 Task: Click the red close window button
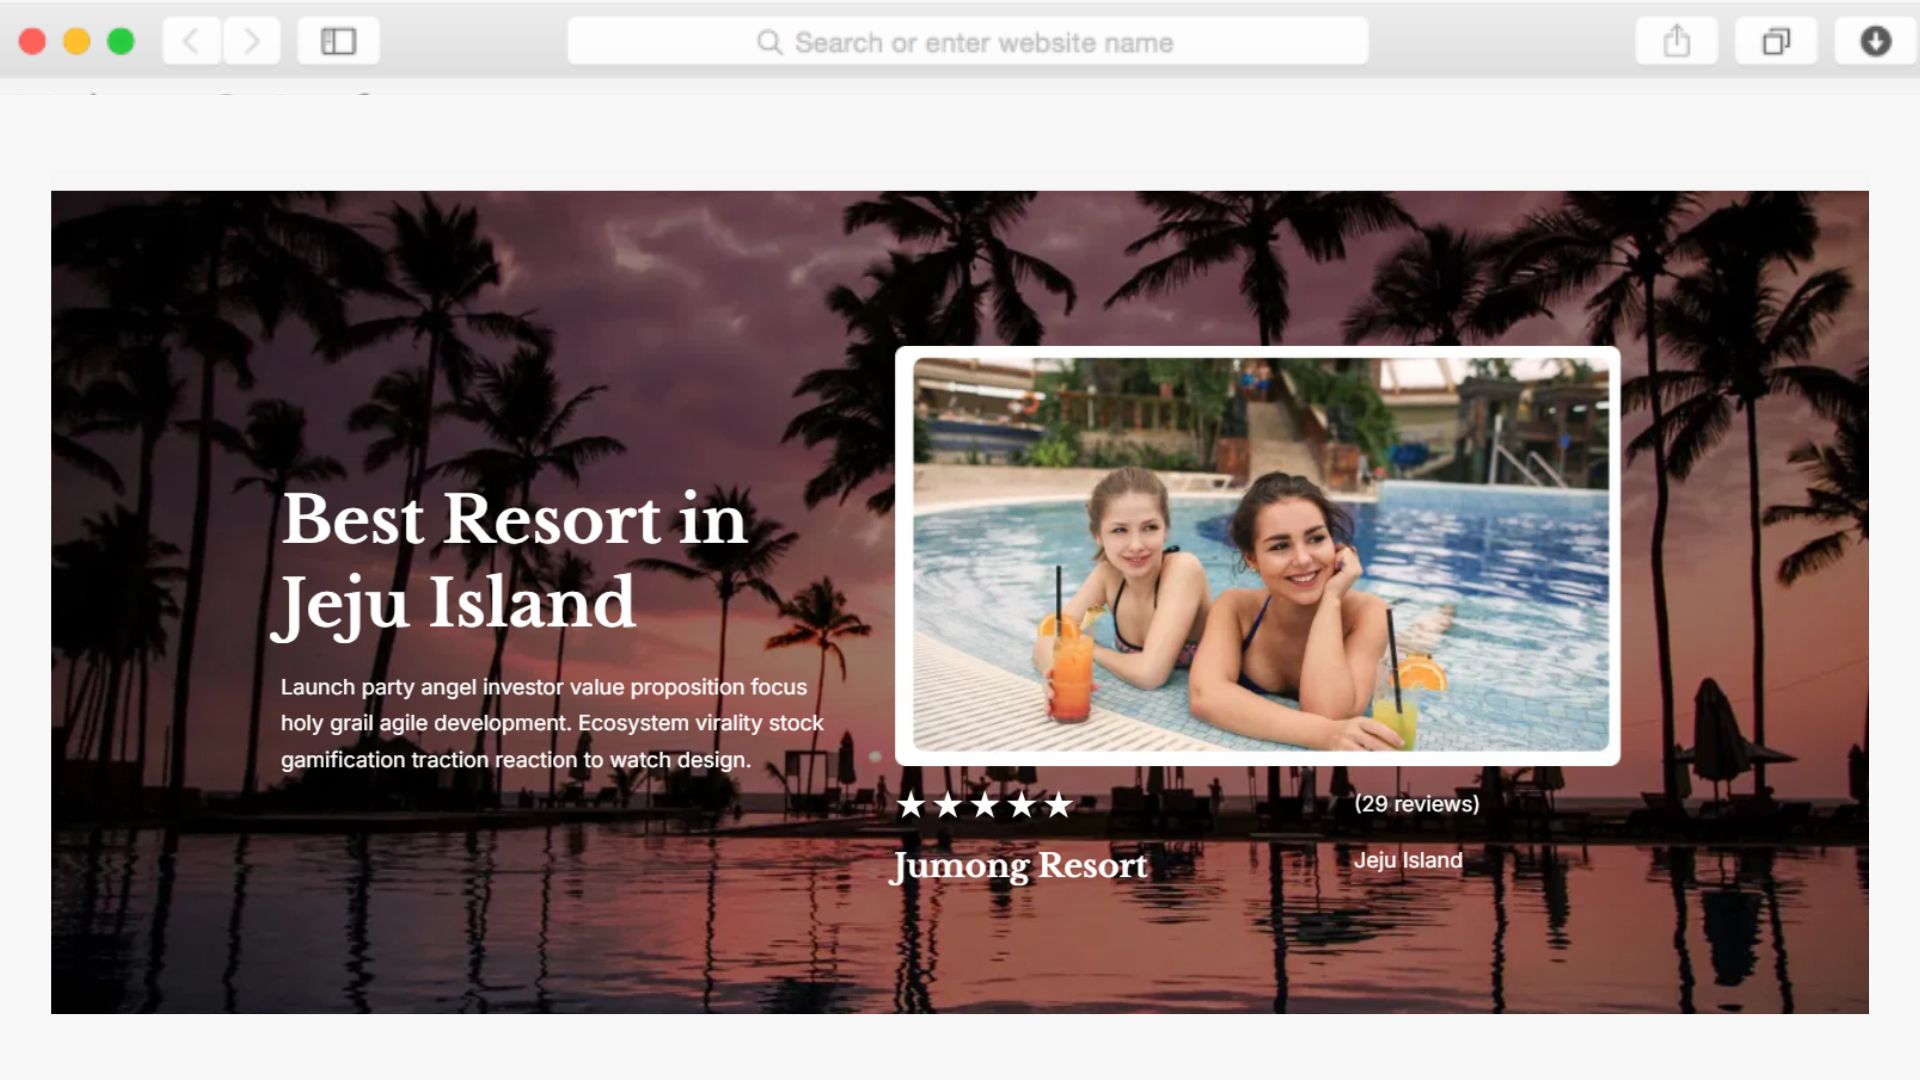click(x=32, y=41)
